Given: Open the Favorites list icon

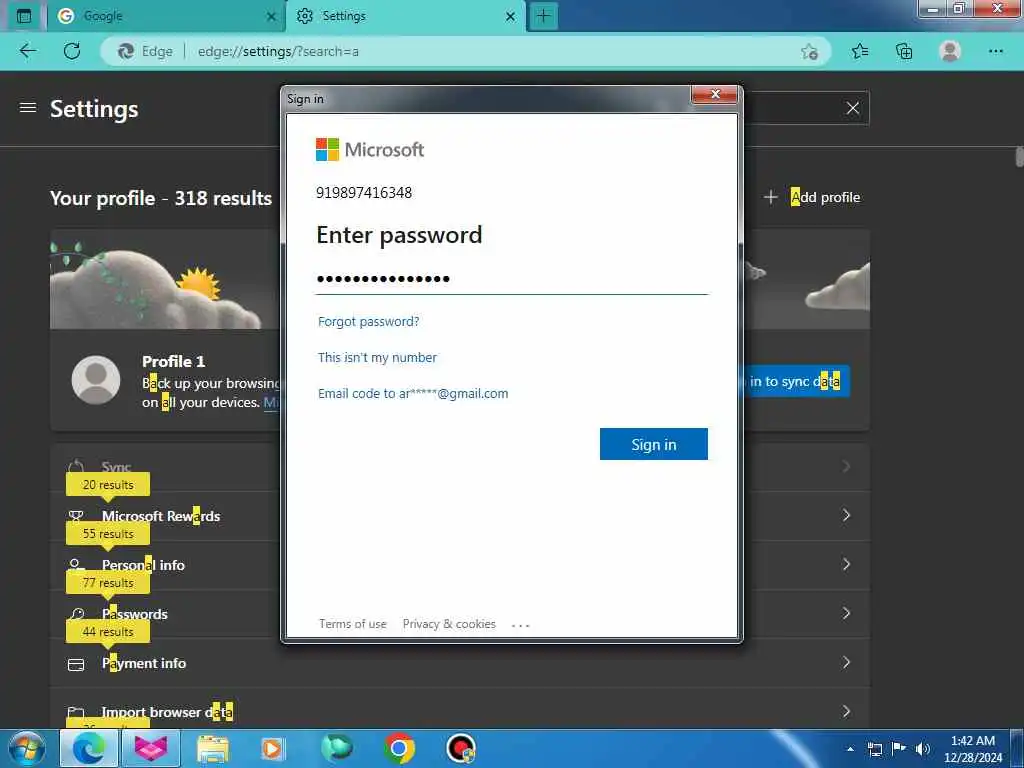Looking at the screenshot, I should pos(860,51).
